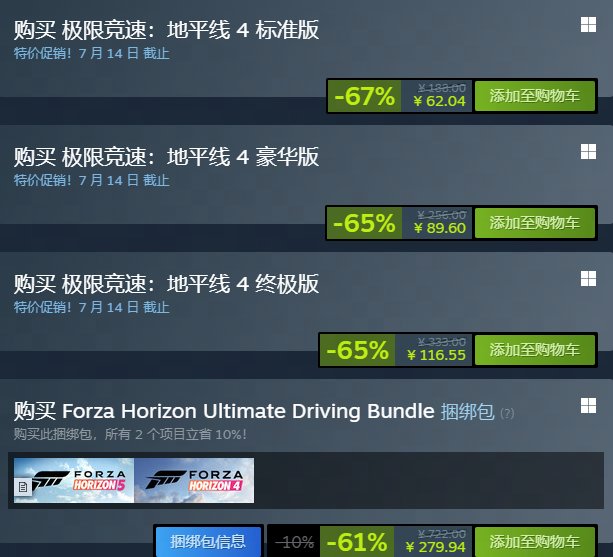
Task: Click the -67% discount badge
Action: [364, 96]
